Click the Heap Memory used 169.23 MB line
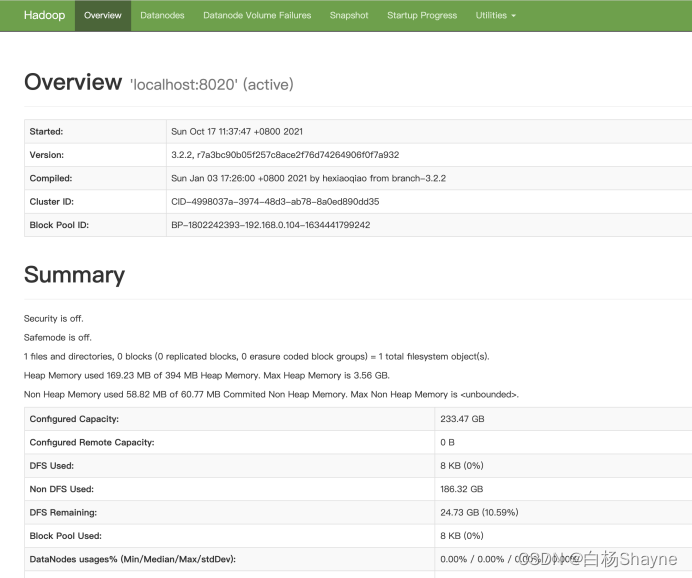The width and height of the screenshot is (692, 578). click(x=207, y=375)
